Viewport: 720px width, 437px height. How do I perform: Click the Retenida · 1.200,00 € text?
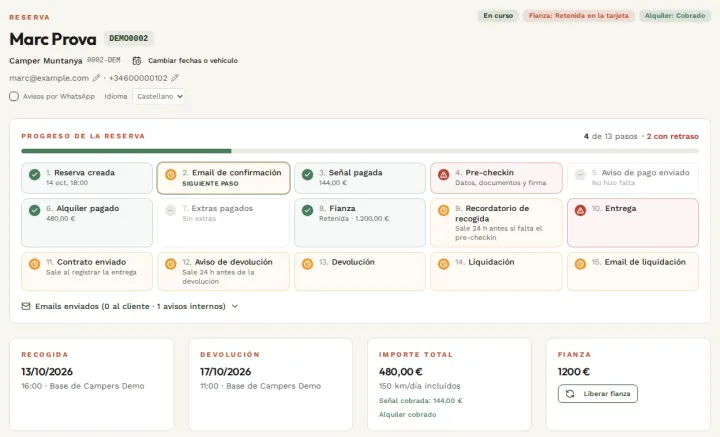click(354, 218)
